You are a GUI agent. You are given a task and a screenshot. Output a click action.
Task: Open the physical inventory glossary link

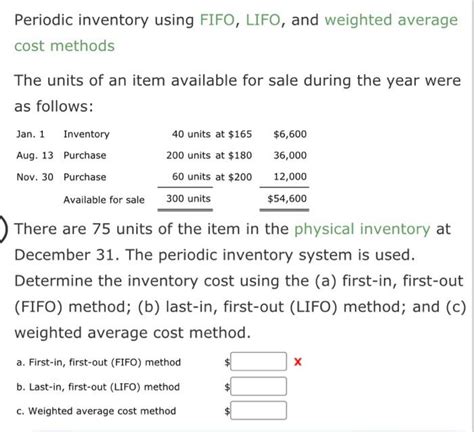pyautogui.click(x=362, y=229)
